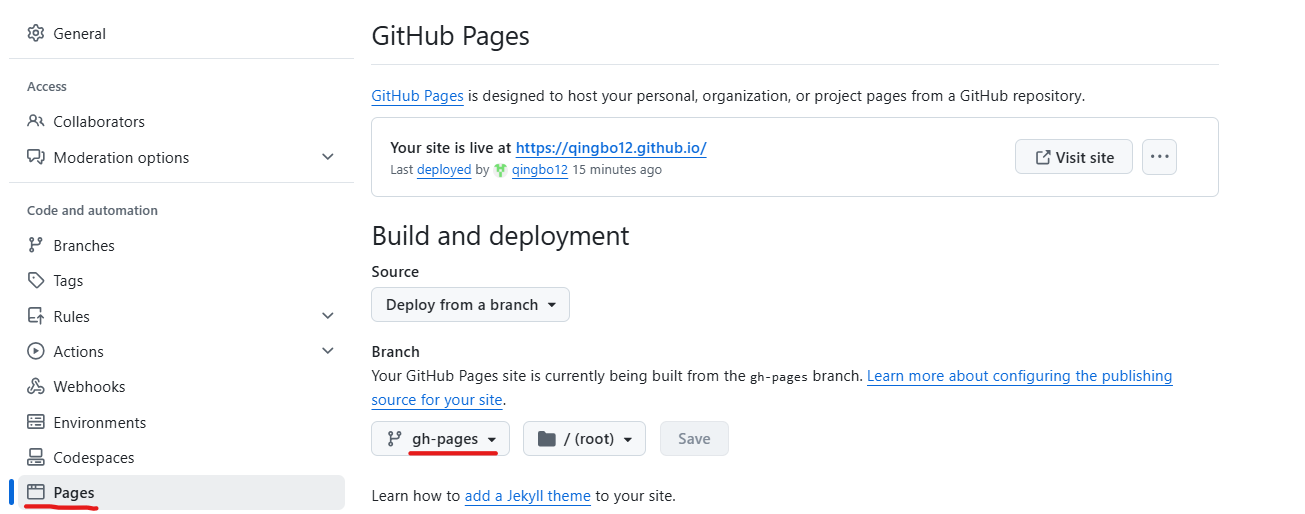Click the branch icon in gh-pages selector
This screenshot has width=1305, height=514.
click(394, 439)
